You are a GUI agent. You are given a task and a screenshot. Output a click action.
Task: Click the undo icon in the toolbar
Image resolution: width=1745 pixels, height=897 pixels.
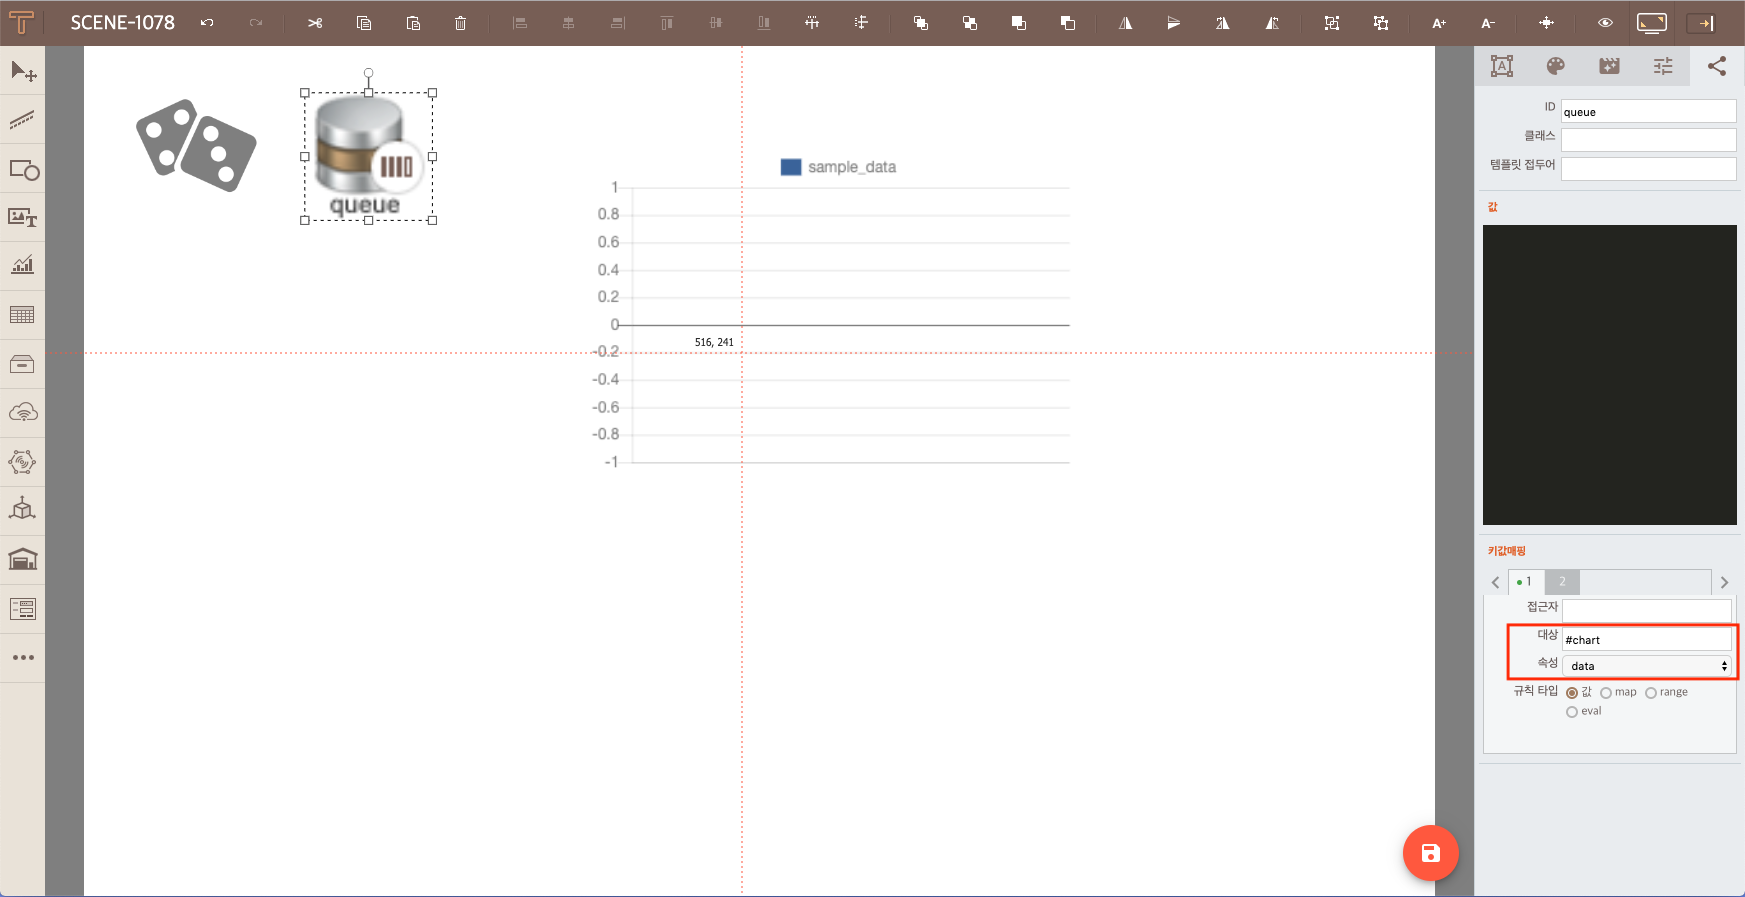tap(207, 23)
